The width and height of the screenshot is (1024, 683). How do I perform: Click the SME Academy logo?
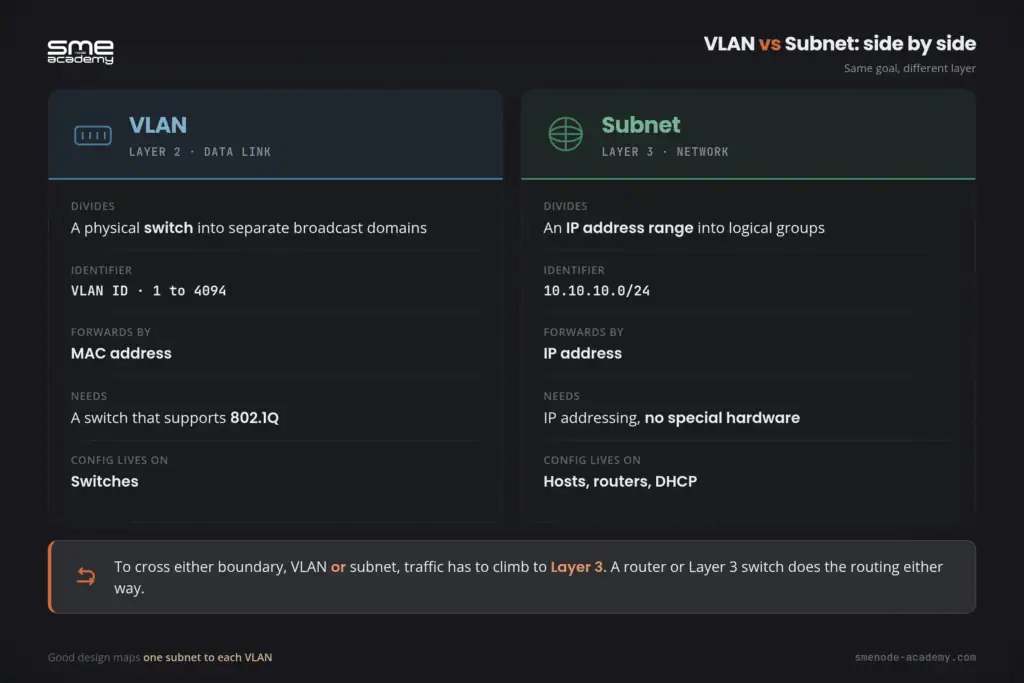(x=80, y=52)
